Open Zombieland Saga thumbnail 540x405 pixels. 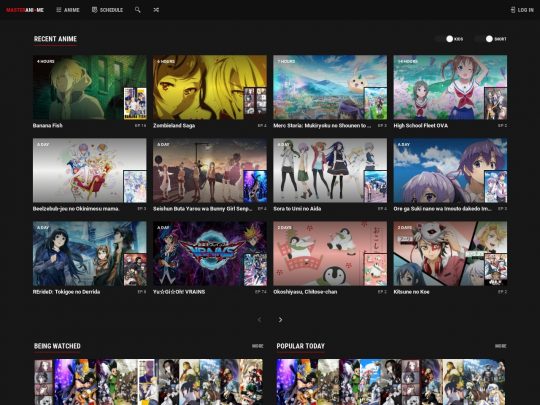210,87
